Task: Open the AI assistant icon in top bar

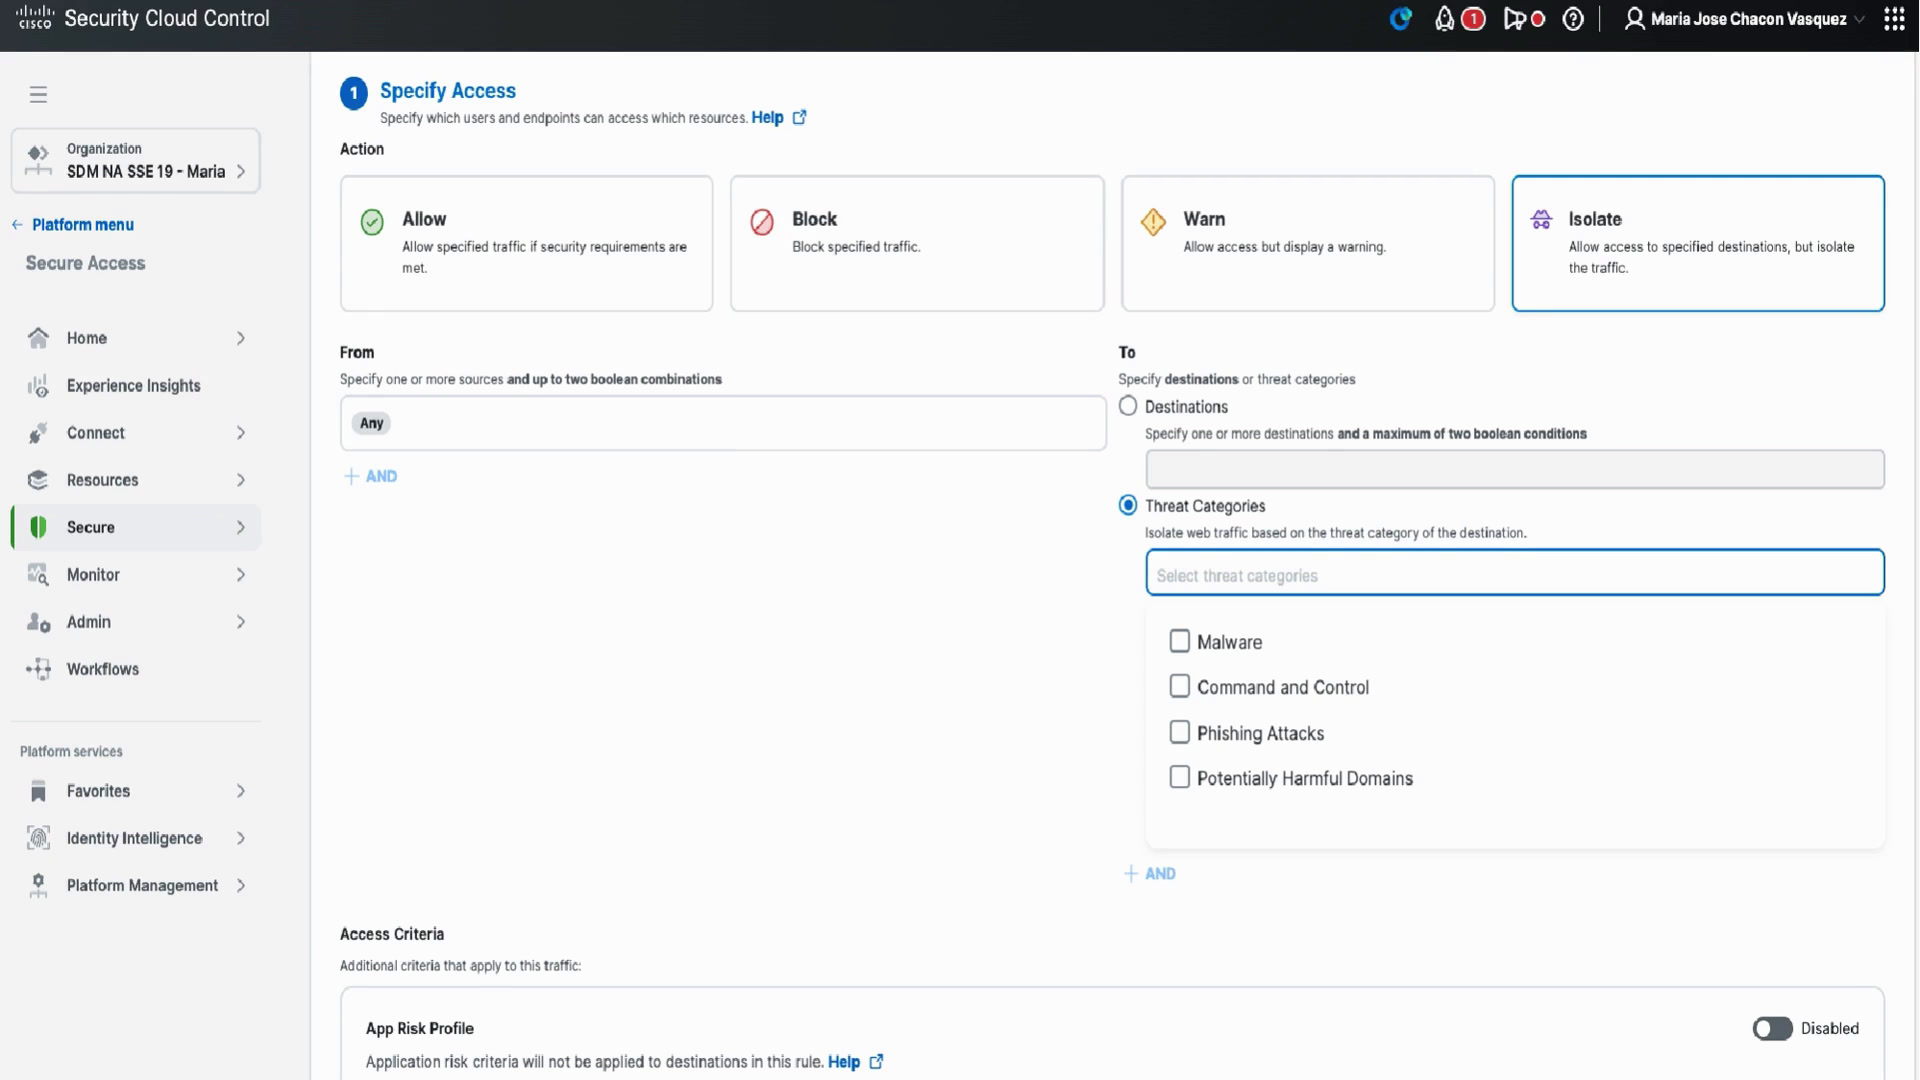Action: pyautogui.click(x=1400, y=19)
